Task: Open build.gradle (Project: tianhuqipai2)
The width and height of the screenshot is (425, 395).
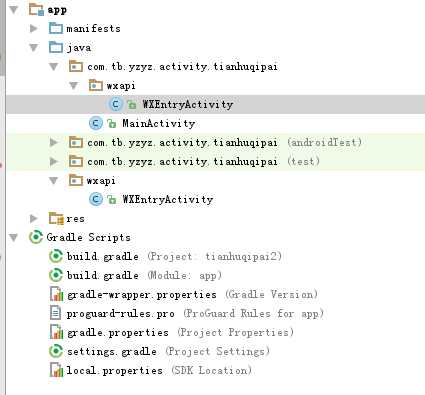Action: [x=174, y=257]
